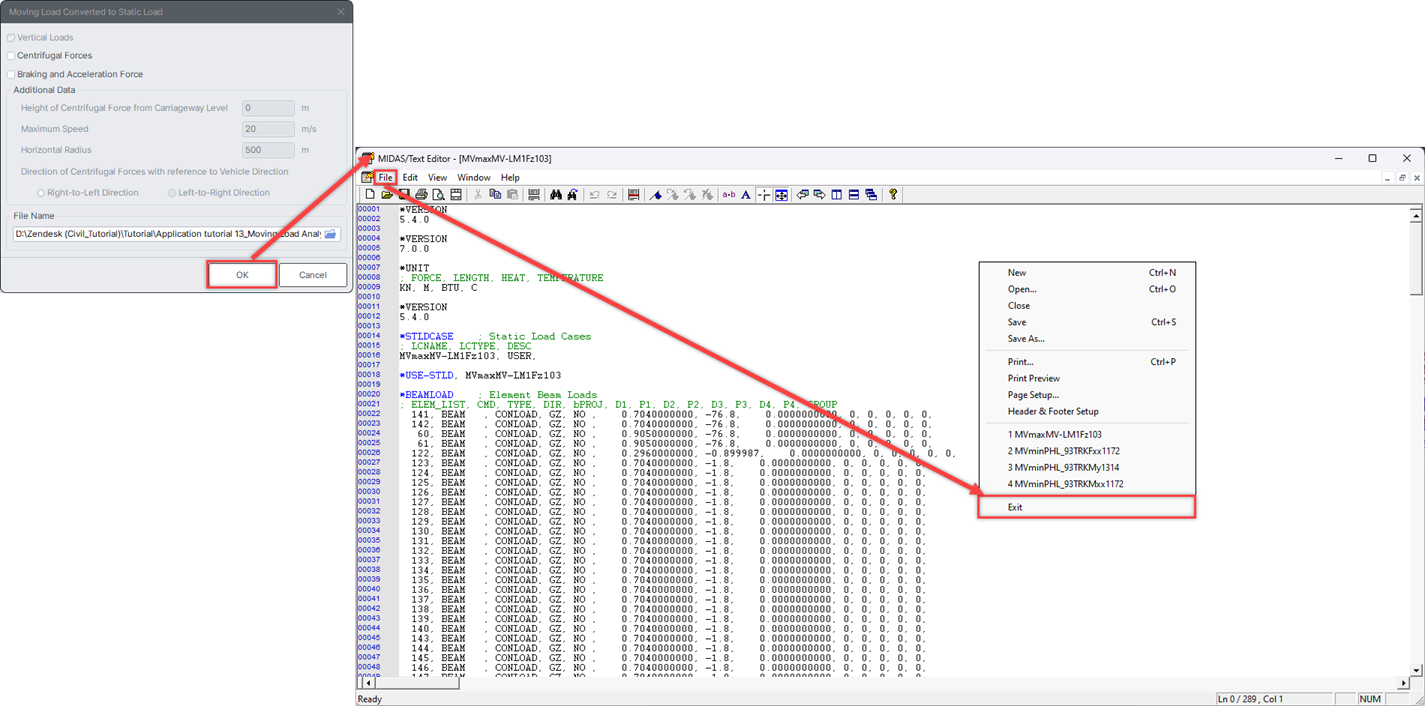Choose Close from the File menu
The height and width of the screenshot is (706, 1425).
1086,306
